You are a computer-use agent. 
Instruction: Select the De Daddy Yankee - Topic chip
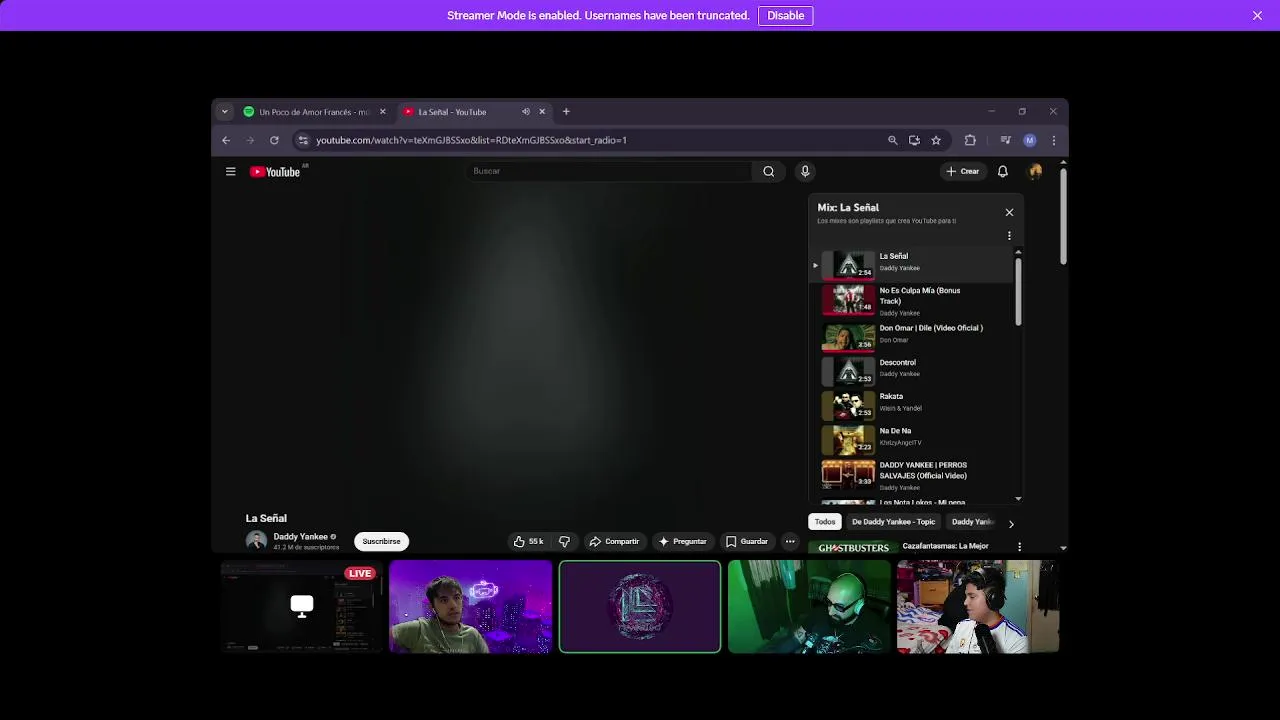pos(893,522)
